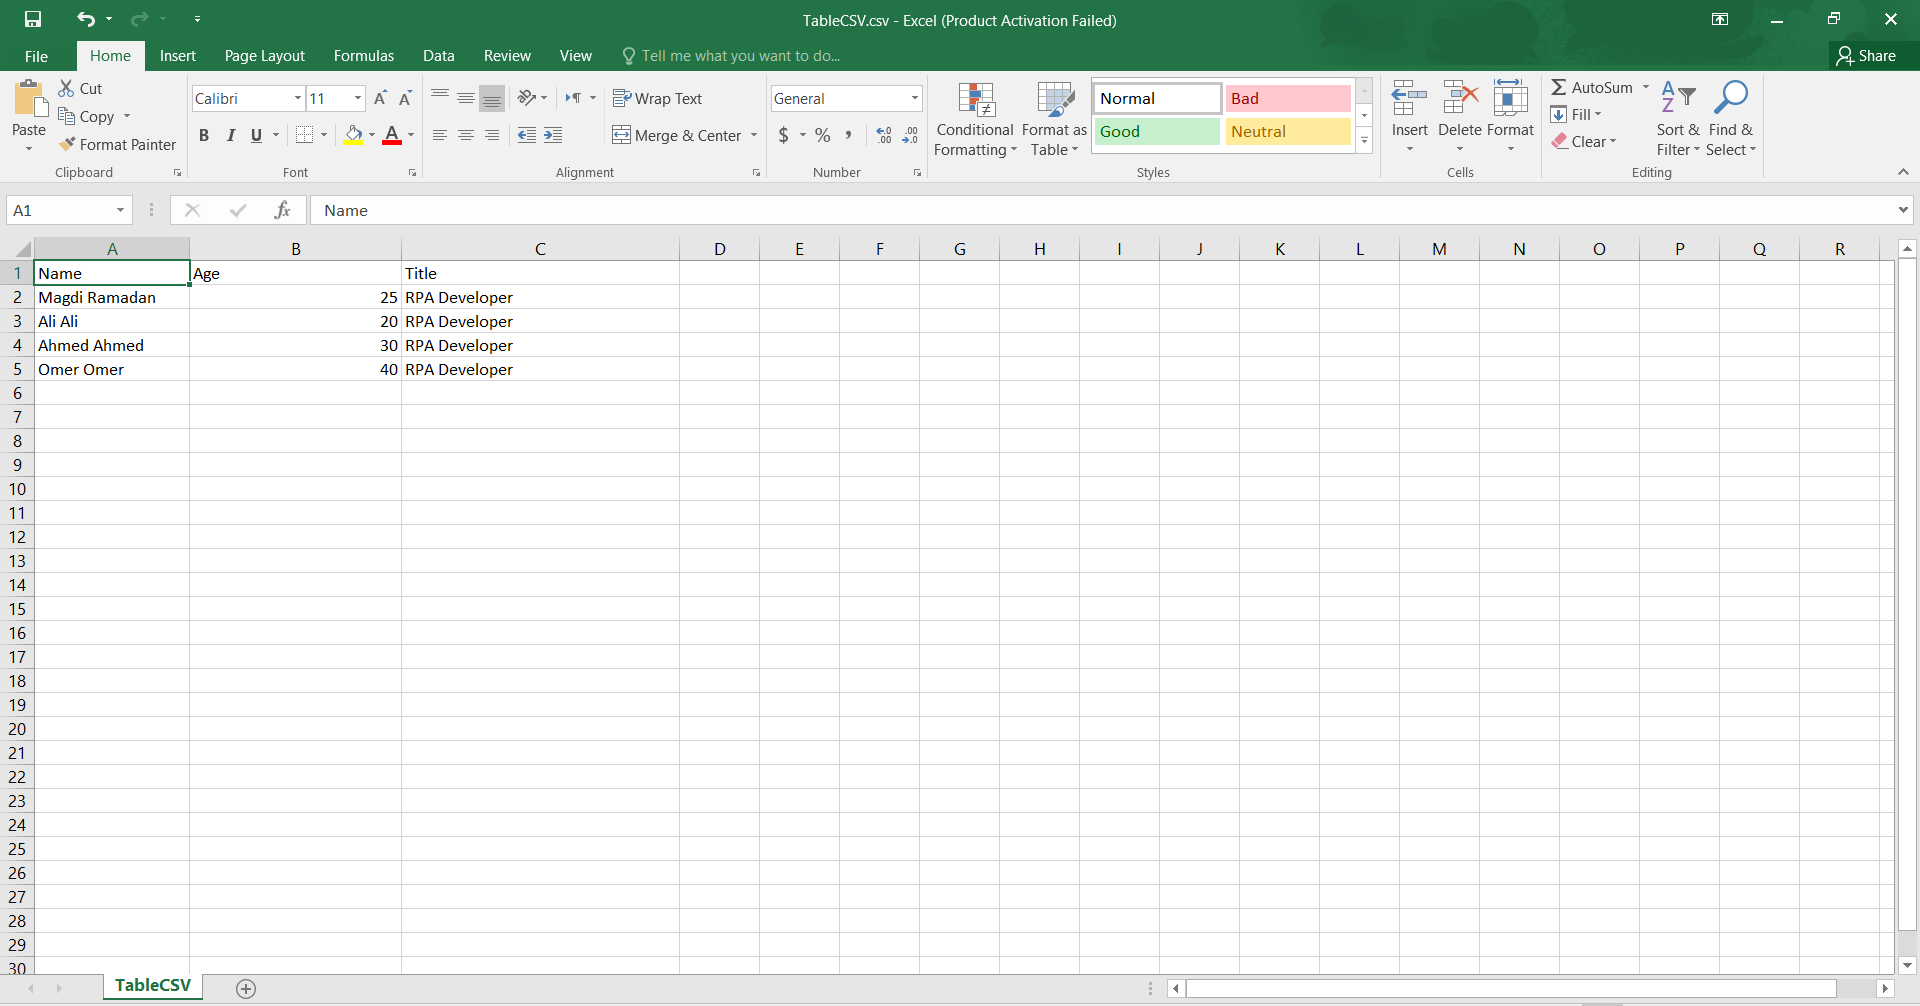This screenshot has height=1006, width=1920.
Task: Click the Increase Indent icon
Action: click(x=553, y=135)
